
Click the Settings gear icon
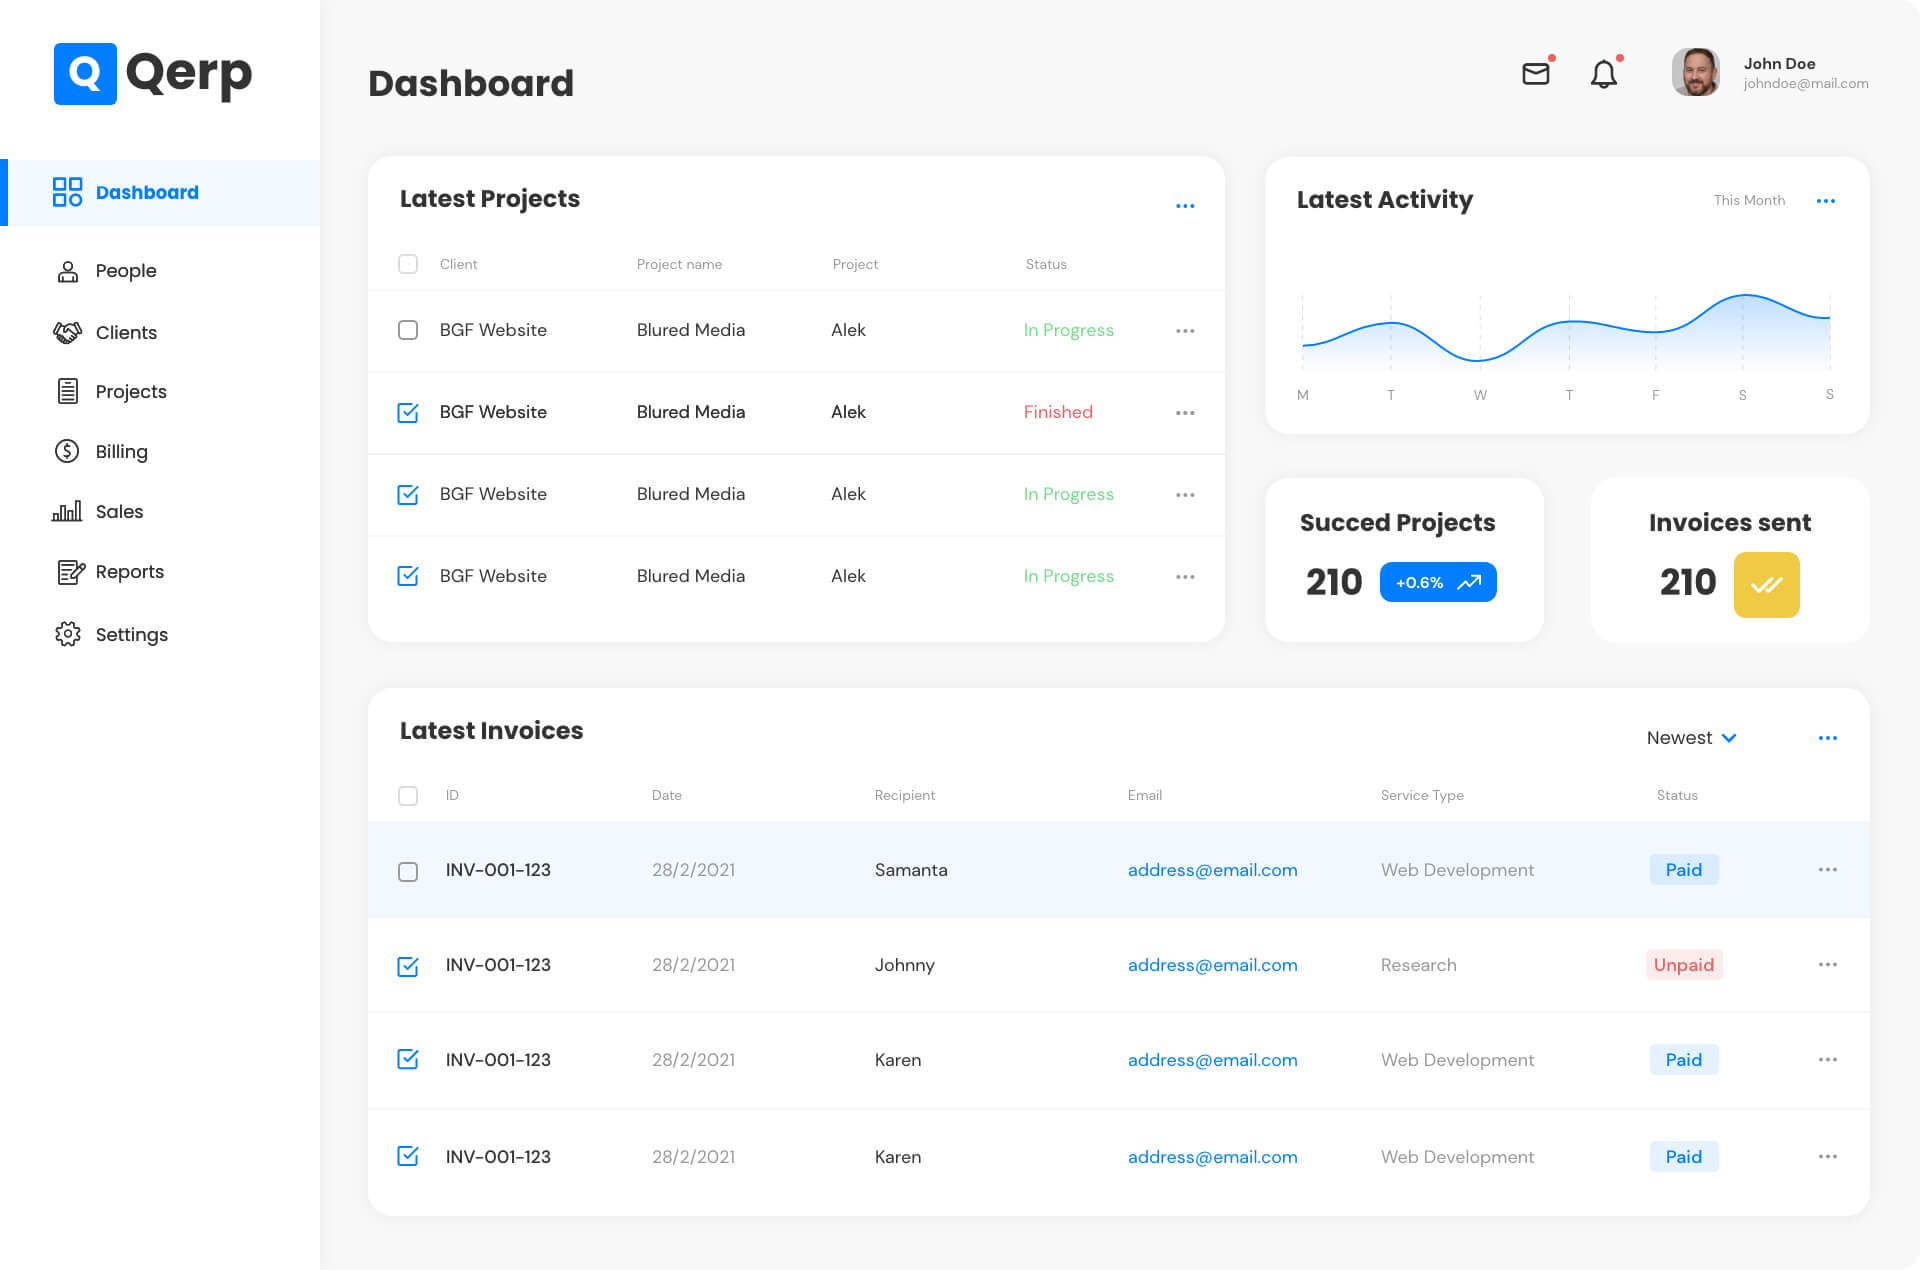click(x=67, y=634)
